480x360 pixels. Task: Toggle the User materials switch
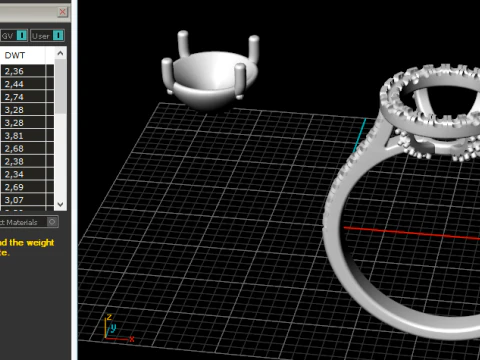[58, 35]
